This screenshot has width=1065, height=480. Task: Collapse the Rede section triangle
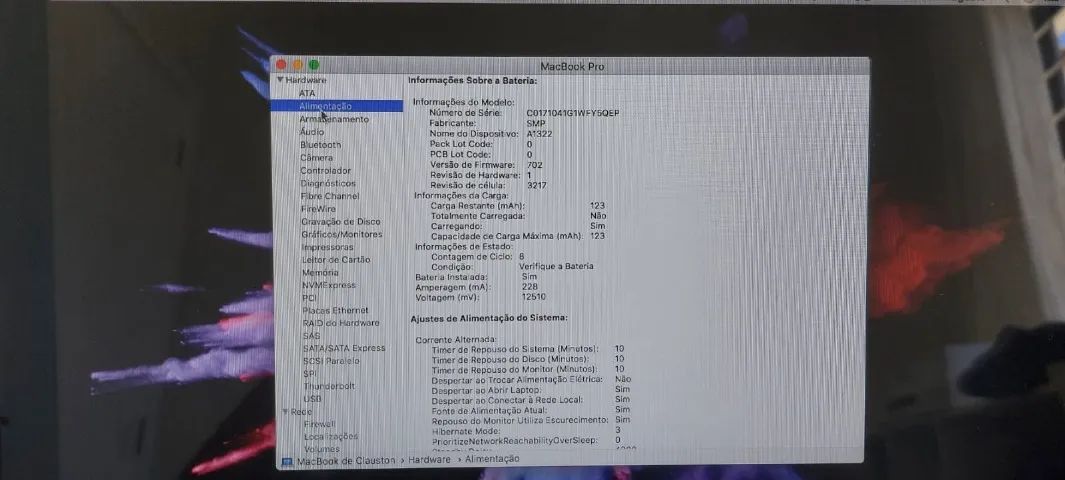285,412
